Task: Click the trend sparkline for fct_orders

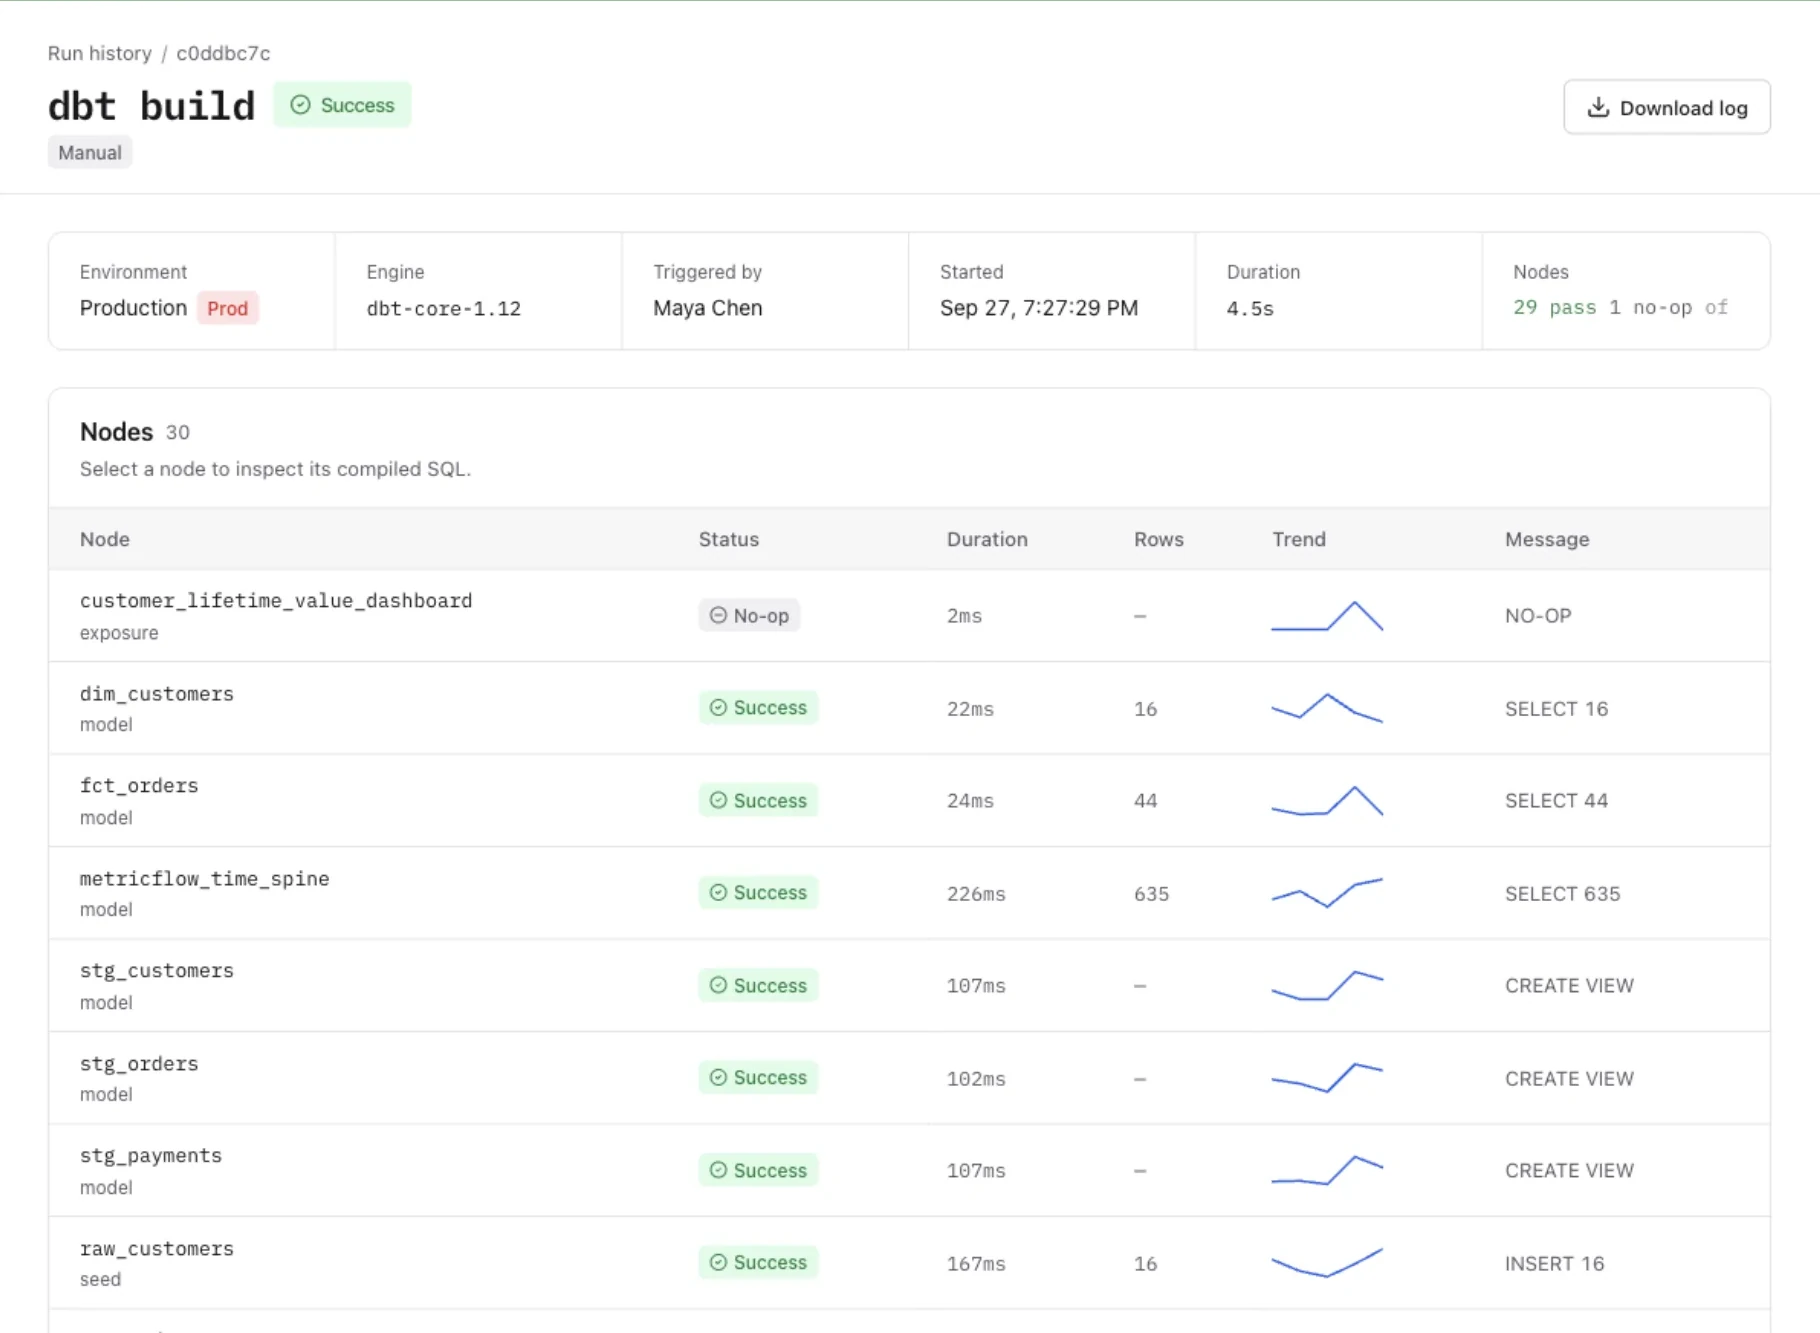Action: tap(1327, 800)
